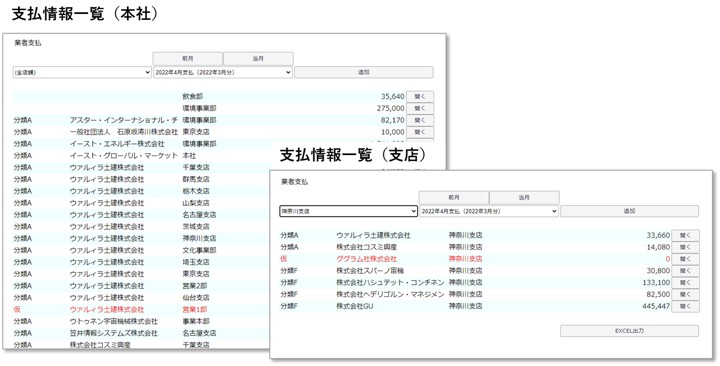Select ウトゥネン宇宙機械株式会社 company name

tap(114, 322)
